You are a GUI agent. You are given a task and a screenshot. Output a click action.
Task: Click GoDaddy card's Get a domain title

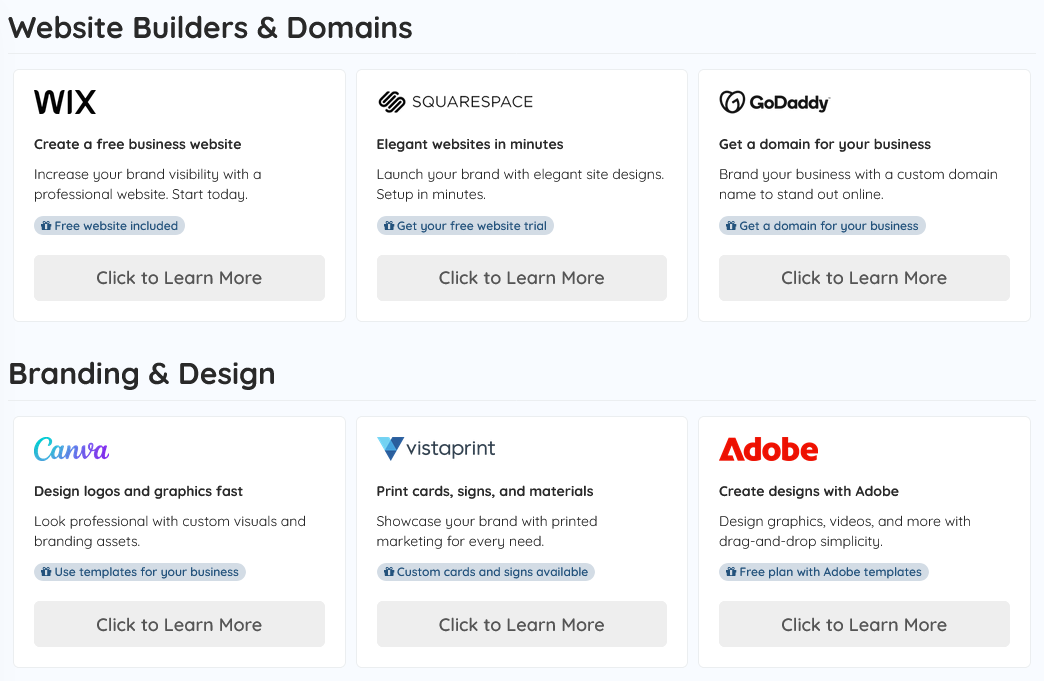(x=825, y=144)
